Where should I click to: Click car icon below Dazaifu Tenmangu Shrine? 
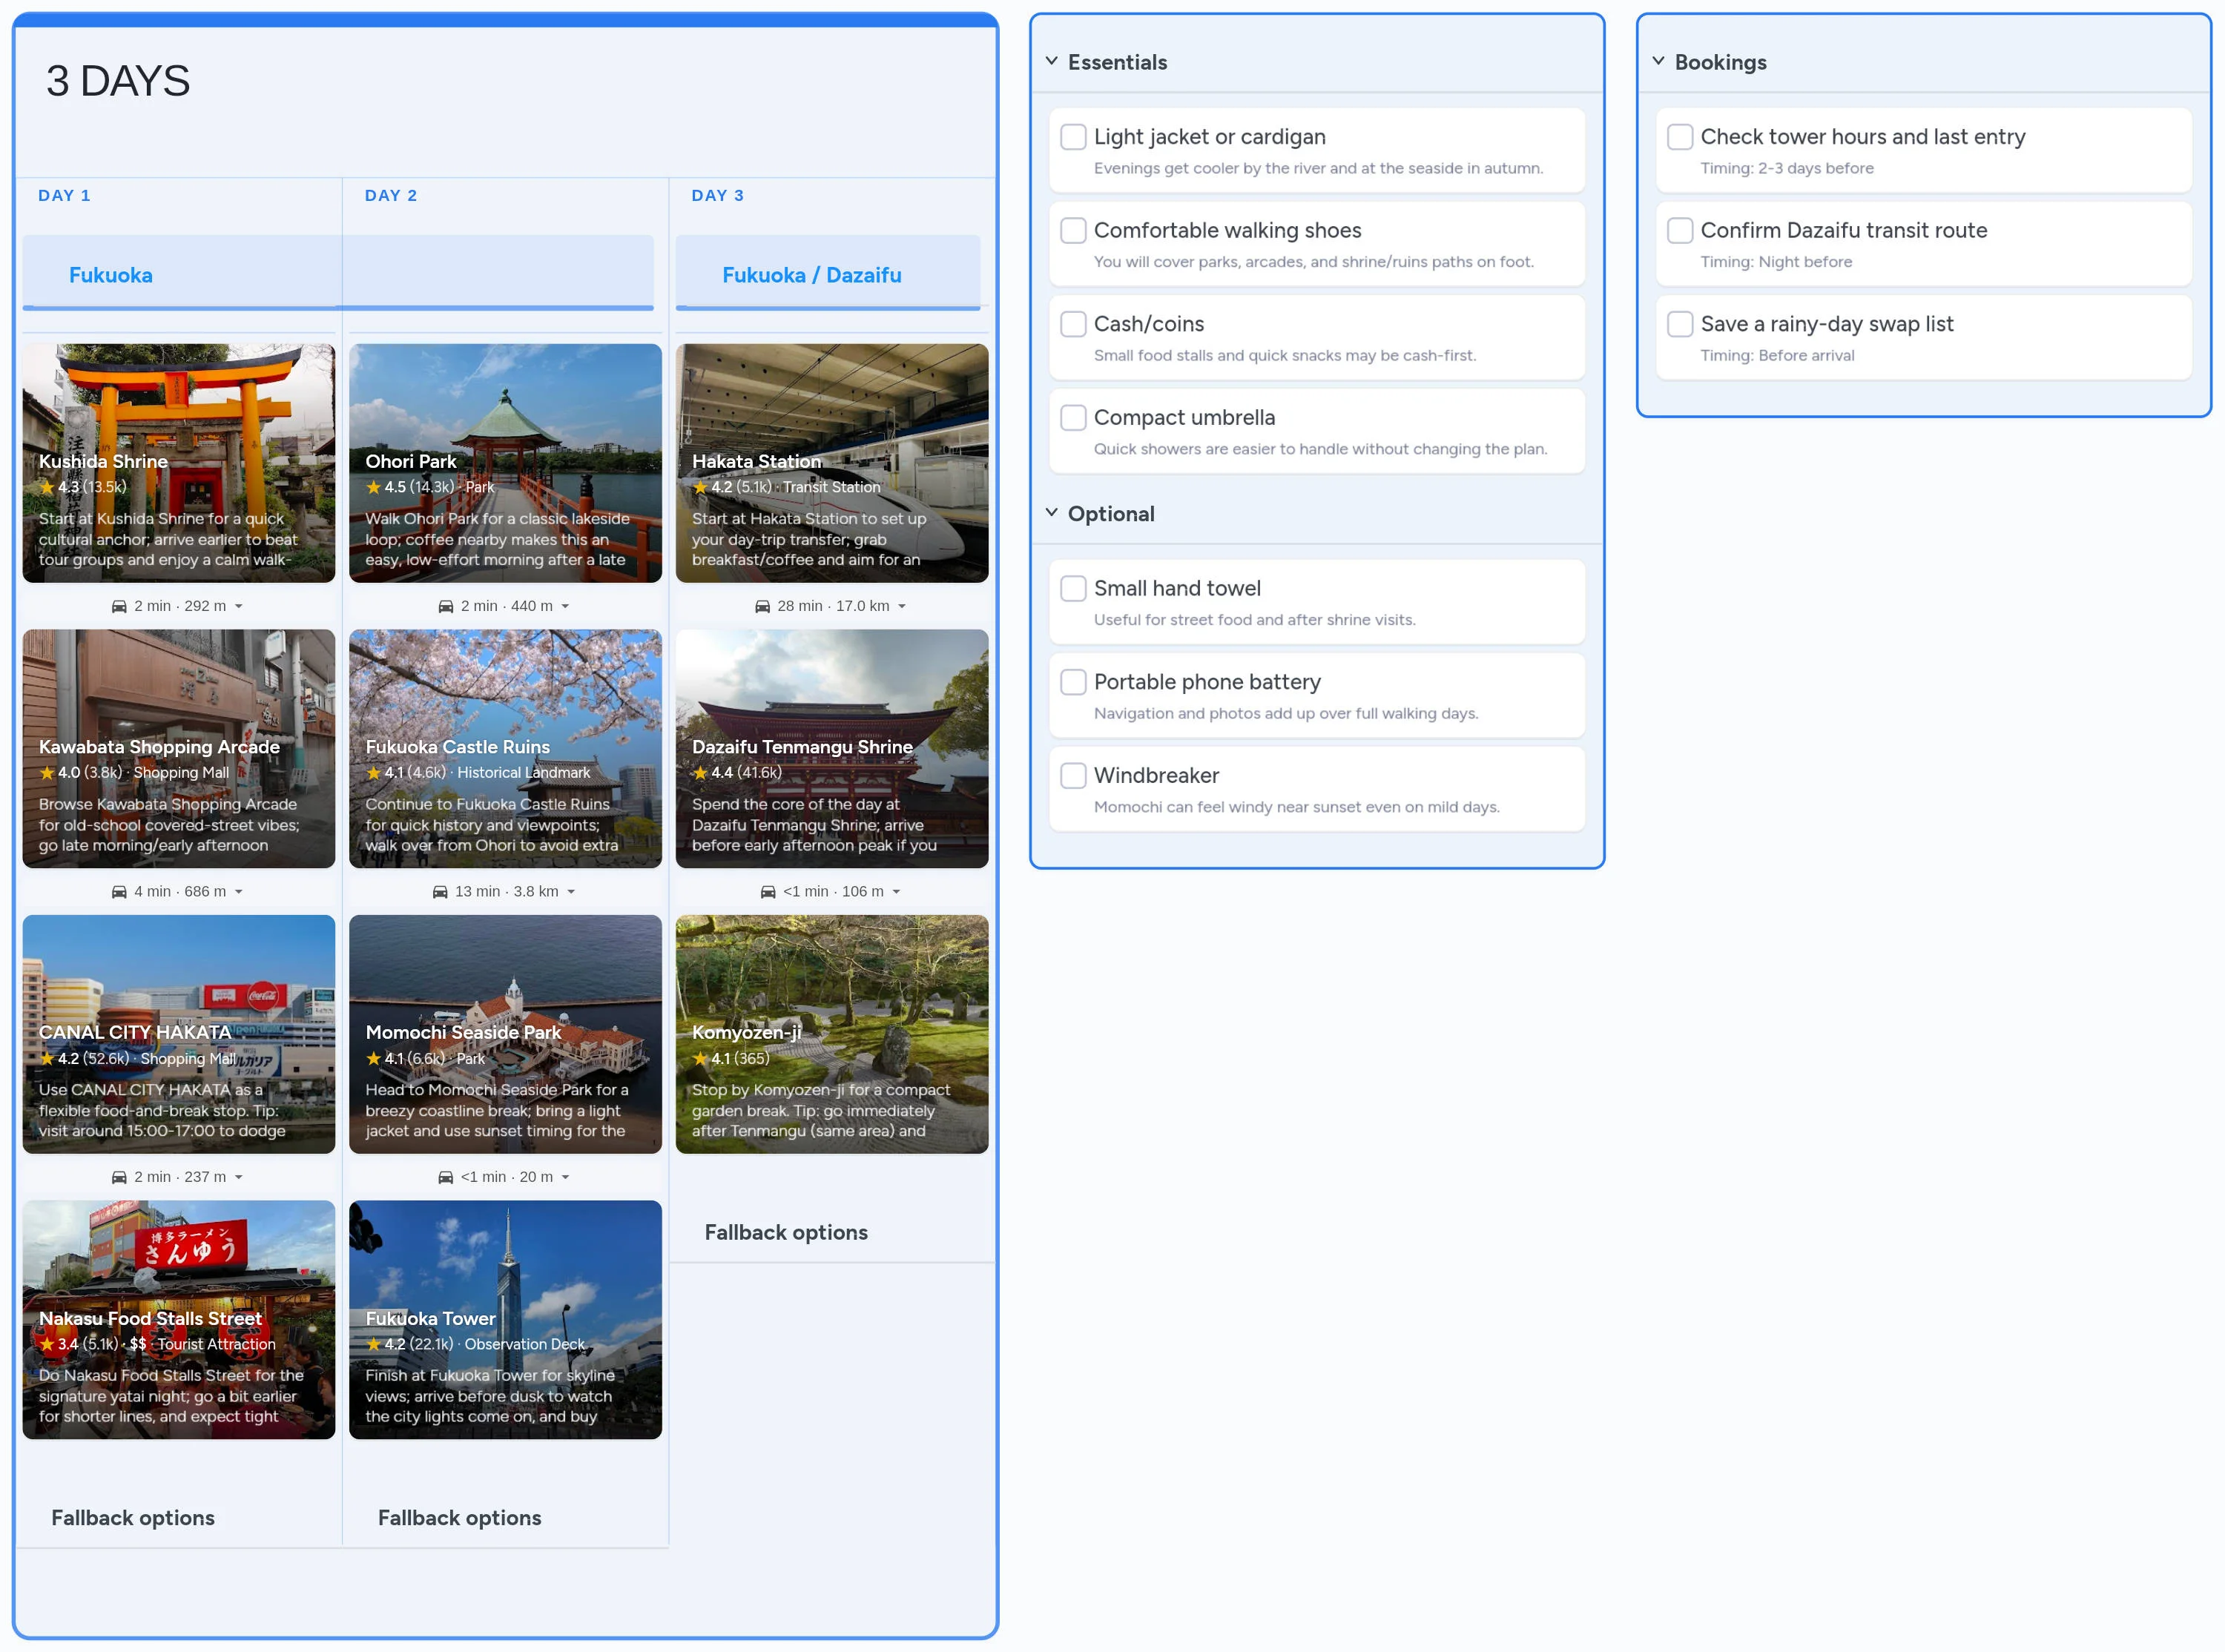[x=768, y=892]
